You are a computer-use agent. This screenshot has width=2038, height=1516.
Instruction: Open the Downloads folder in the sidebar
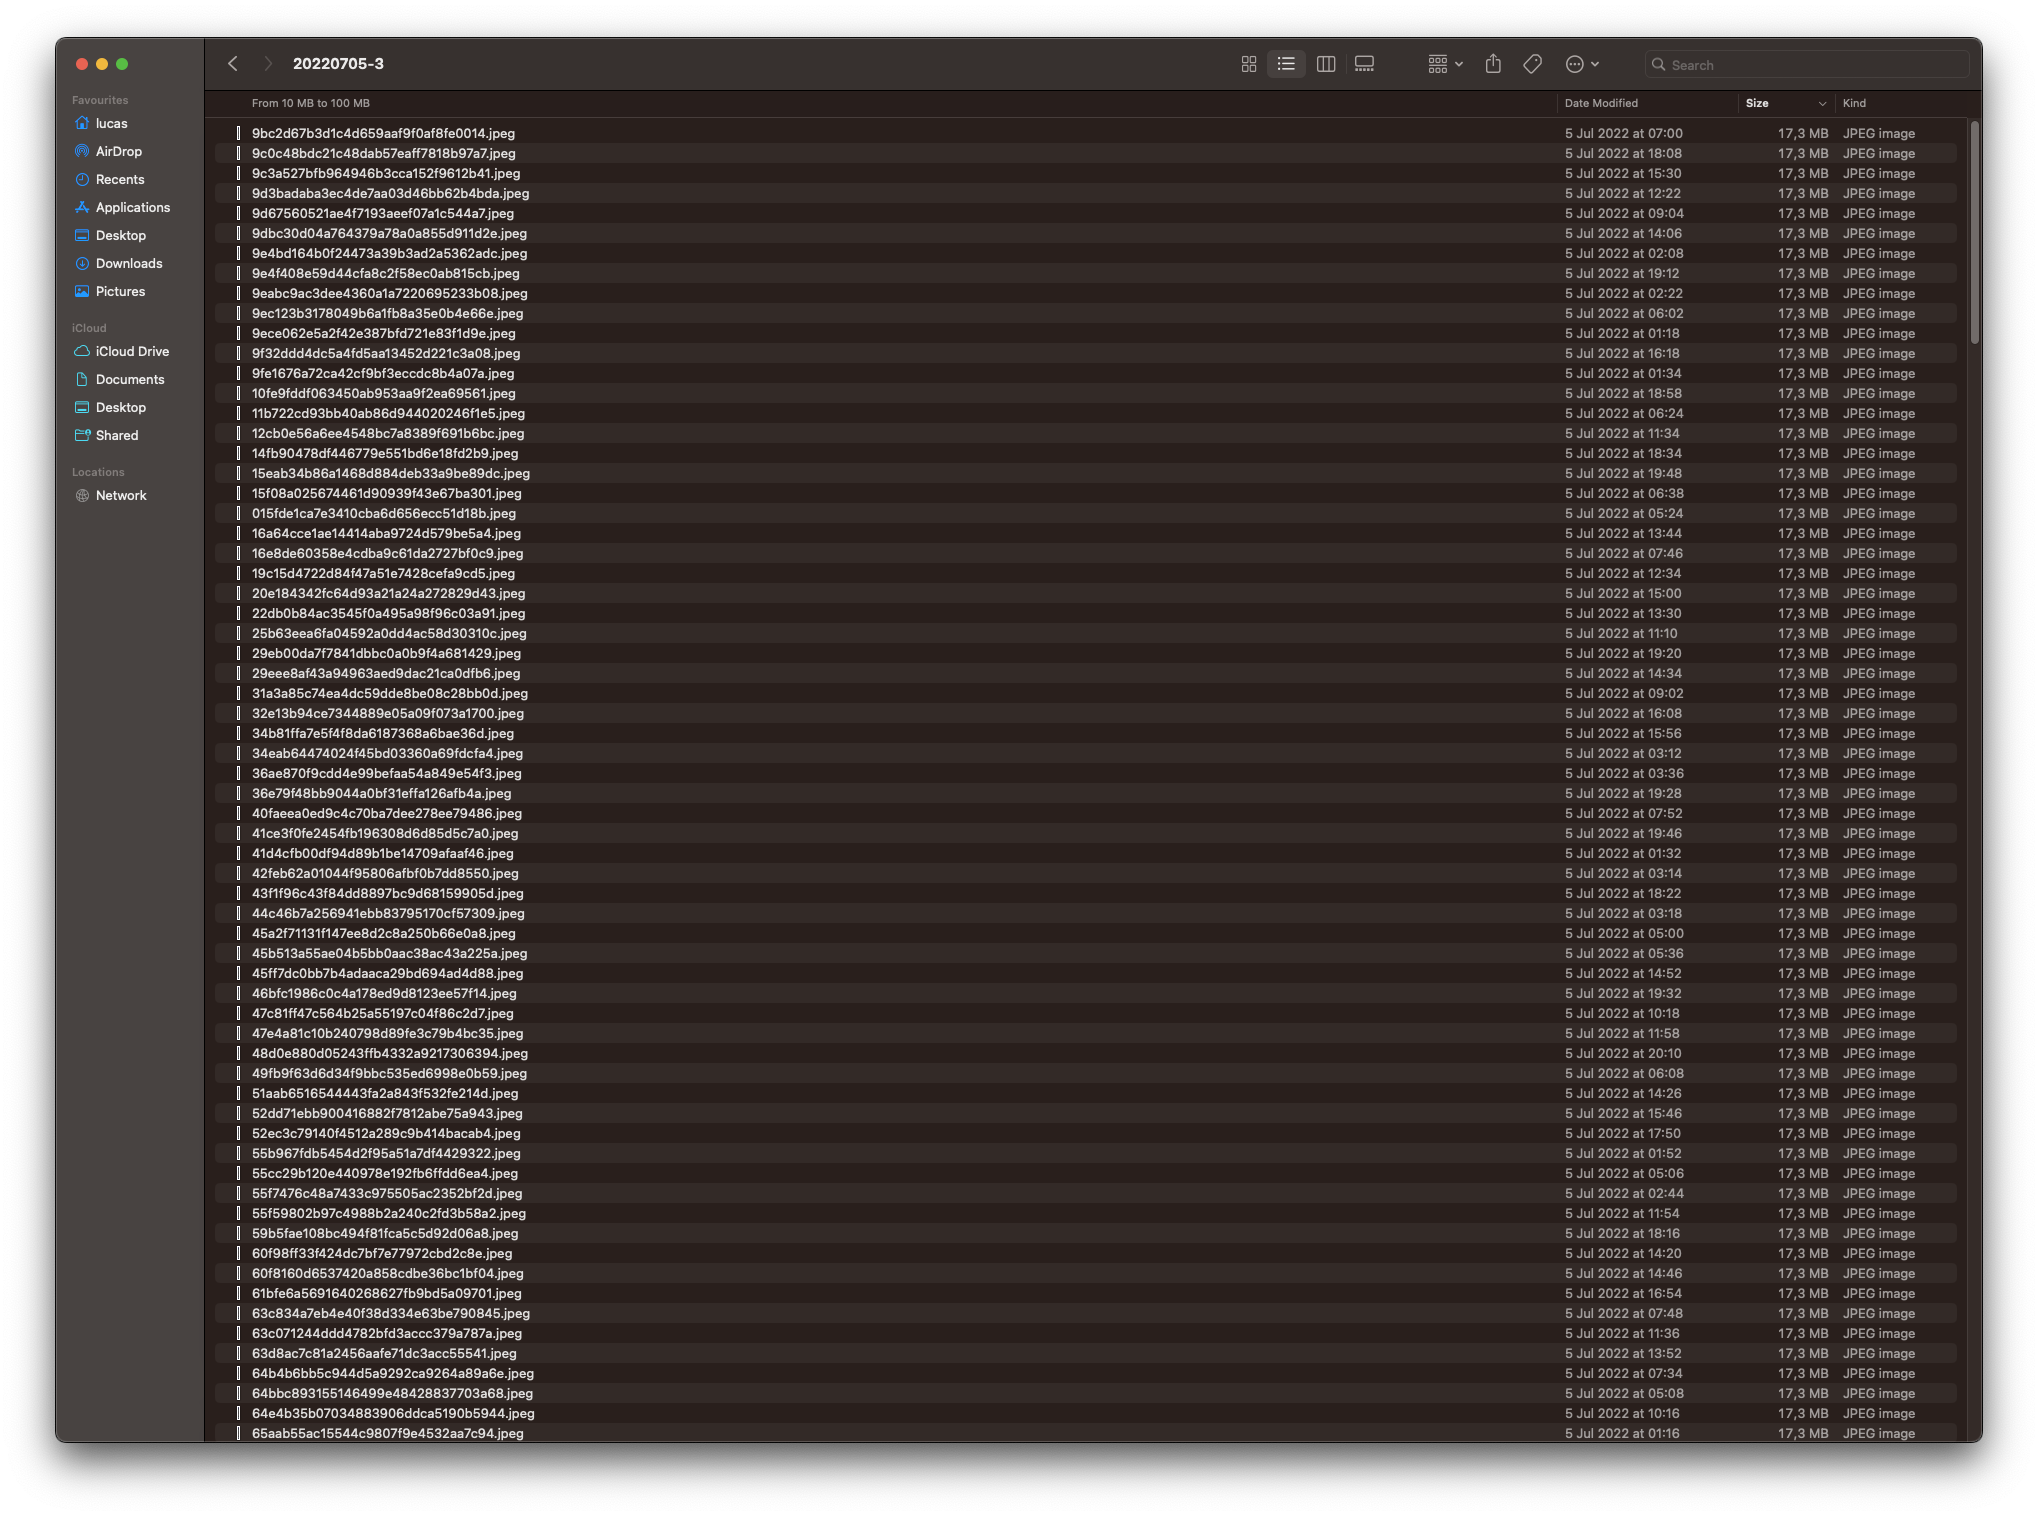(129, 263)
